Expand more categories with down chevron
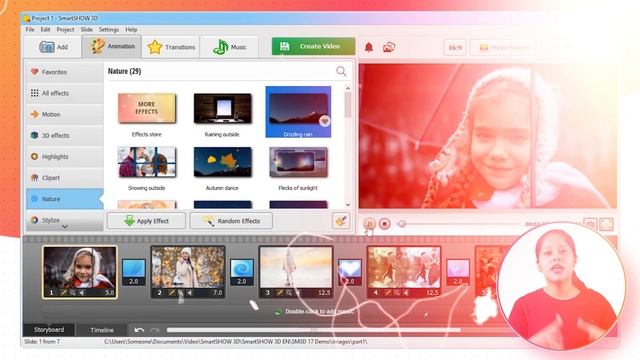This screenshot has height=360, width=640. pos(64,227)
